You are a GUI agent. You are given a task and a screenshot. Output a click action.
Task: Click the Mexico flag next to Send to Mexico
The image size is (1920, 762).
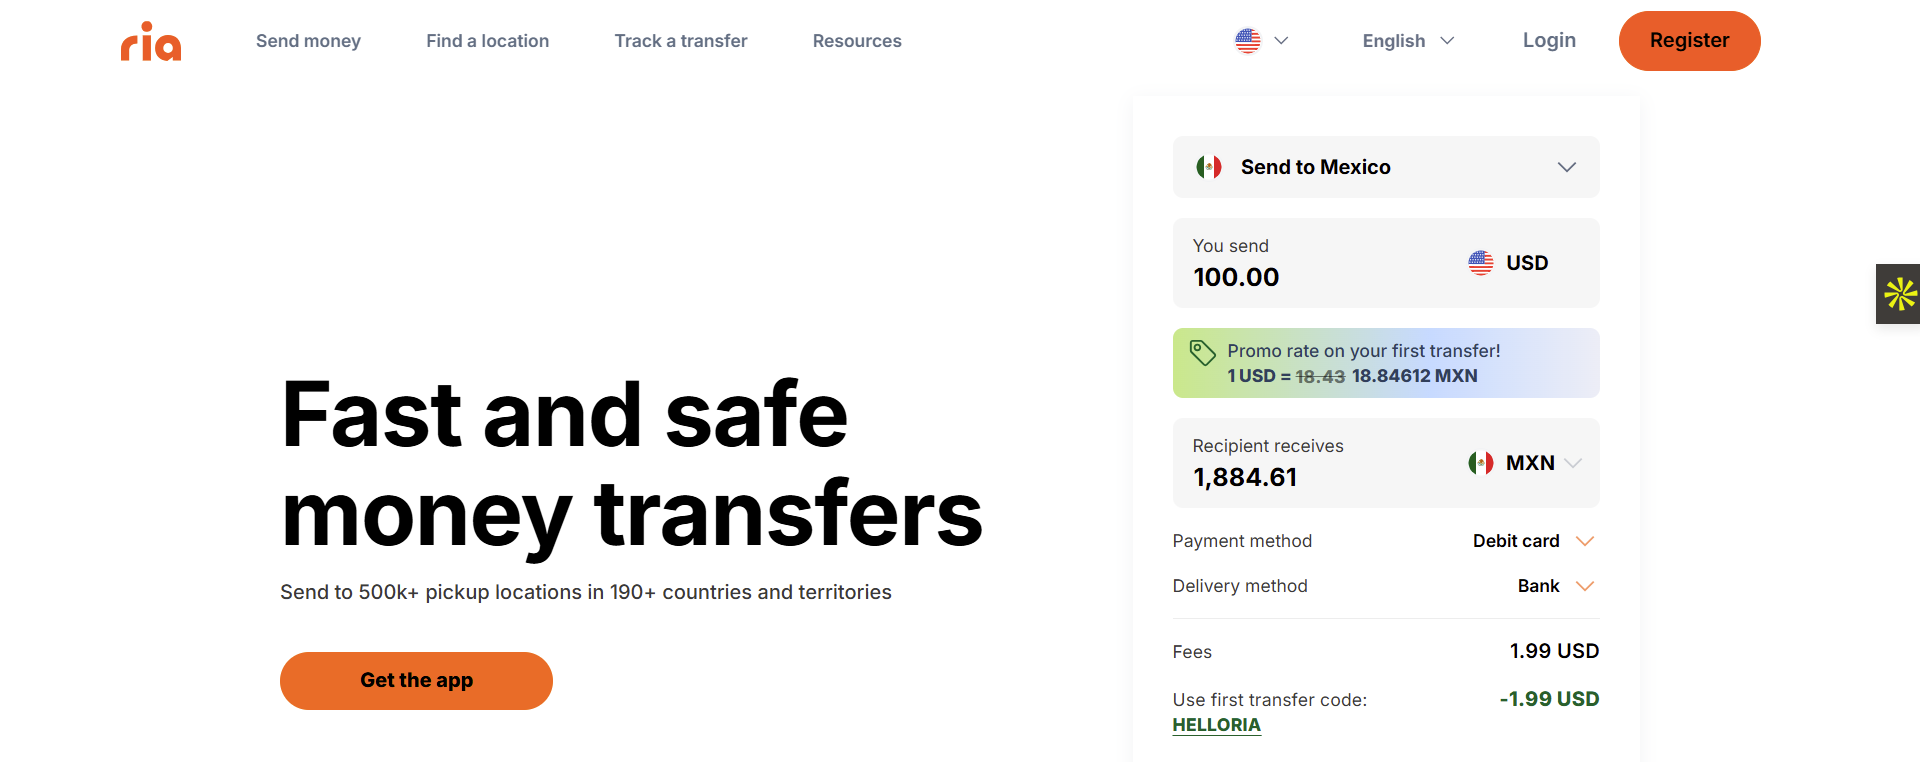coord(1209,167)
